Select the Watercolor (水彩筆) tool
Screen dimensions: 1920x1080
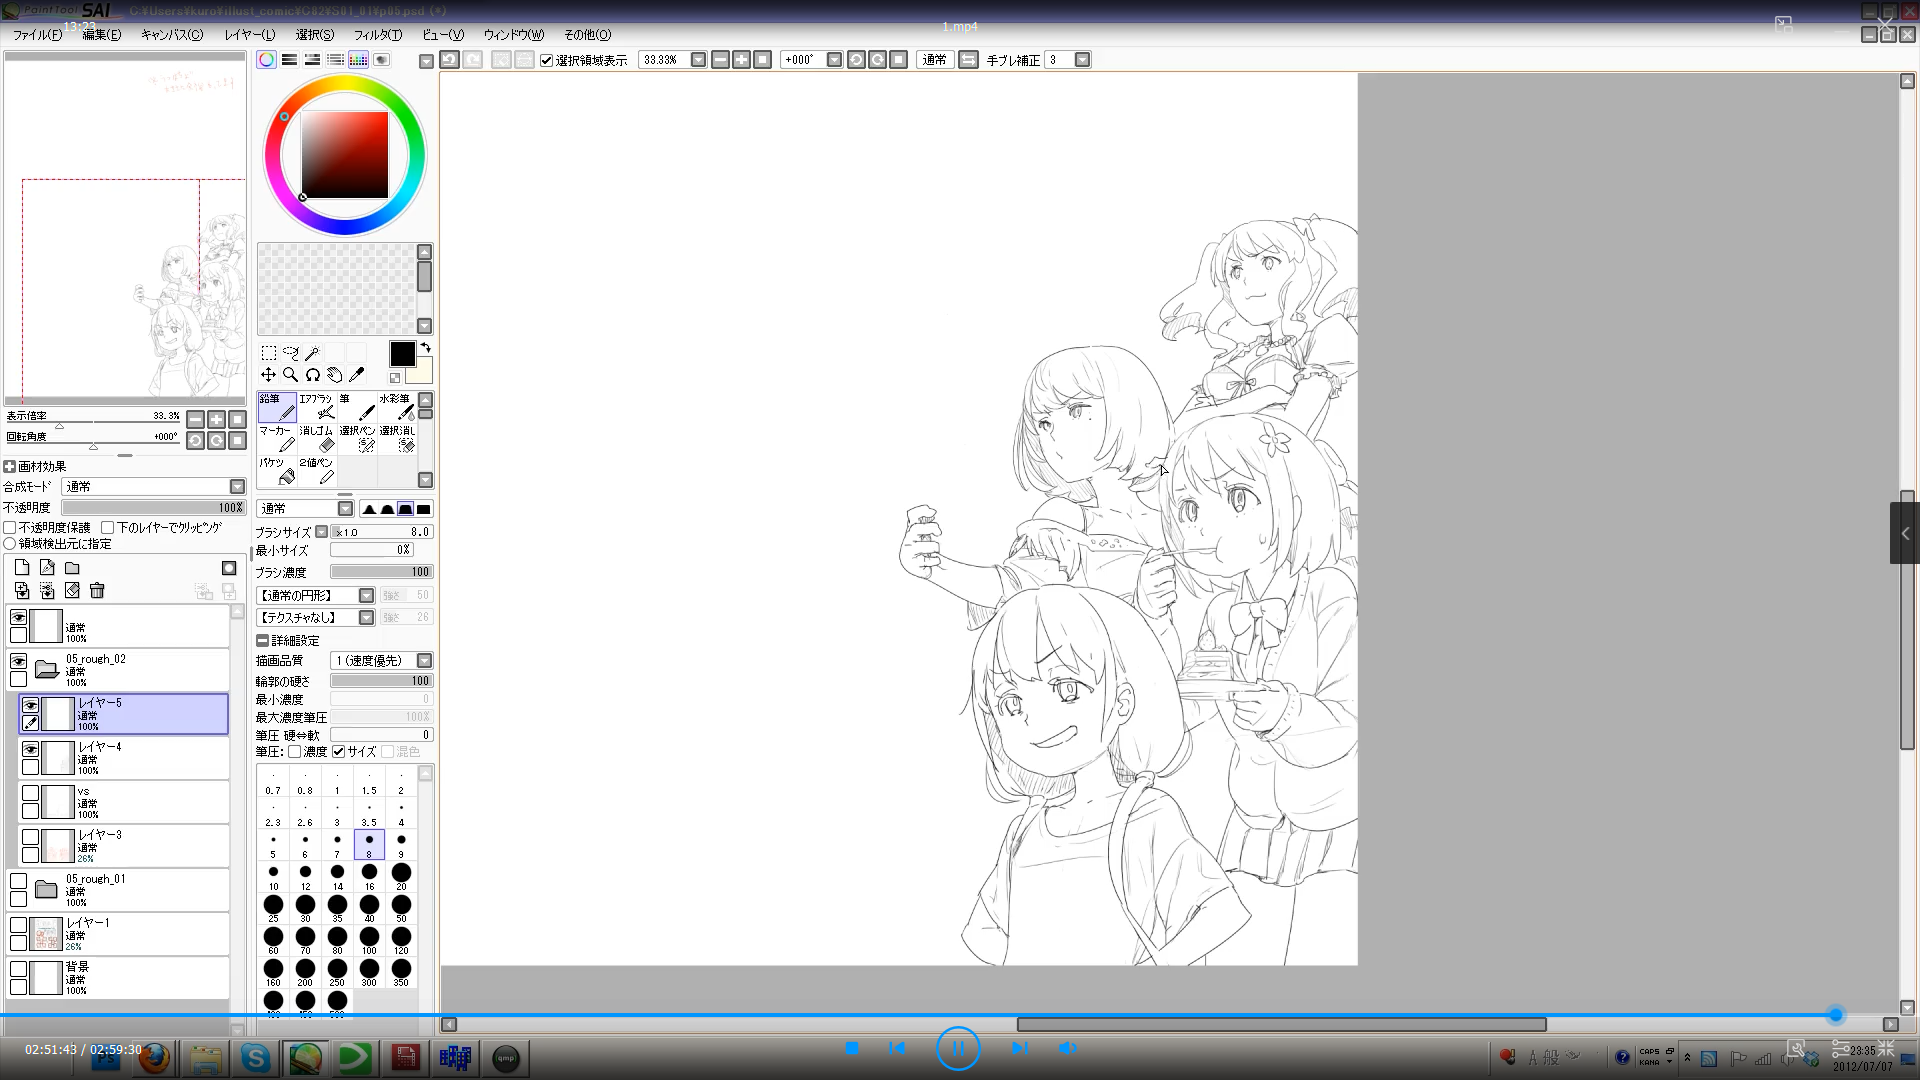click(397, 407)
